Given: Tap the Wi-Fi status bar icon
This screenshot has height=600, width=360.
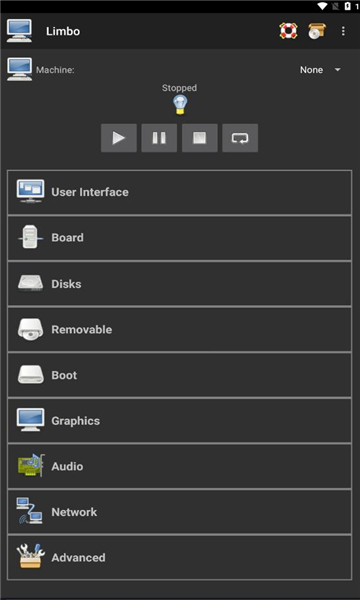Looking at the screenshot, I should (323, 6).
